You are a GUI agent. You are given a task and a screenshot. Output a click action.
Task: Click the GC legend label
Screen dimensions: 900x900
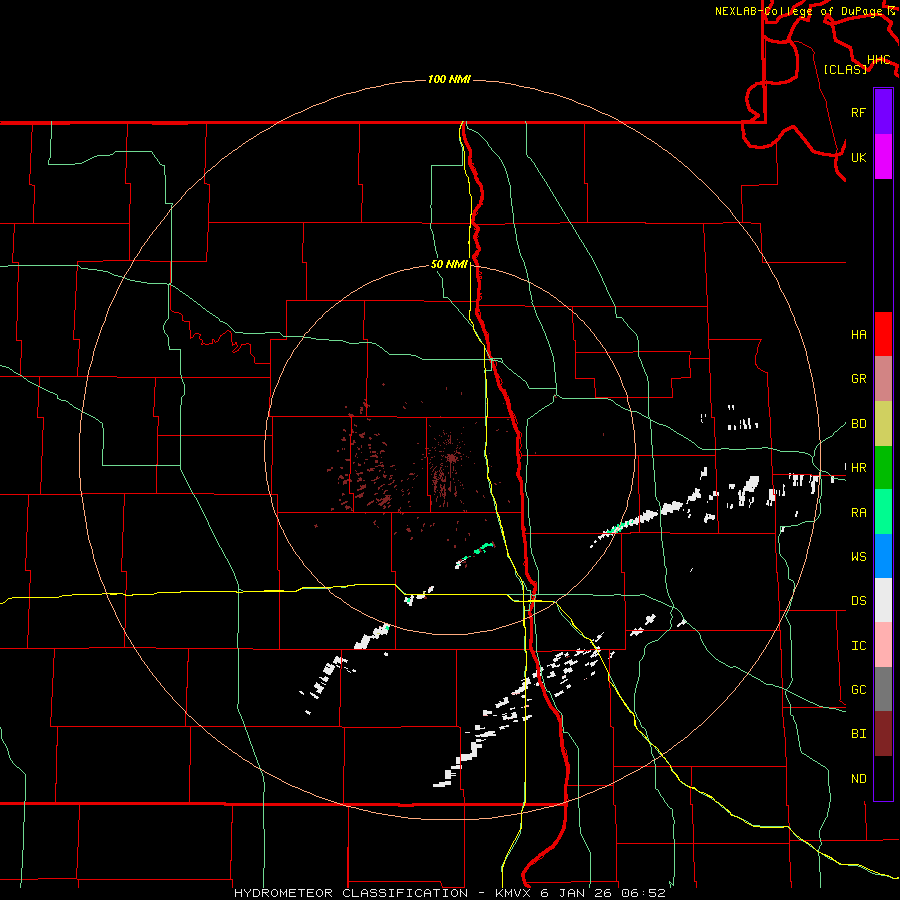point(858,689)
